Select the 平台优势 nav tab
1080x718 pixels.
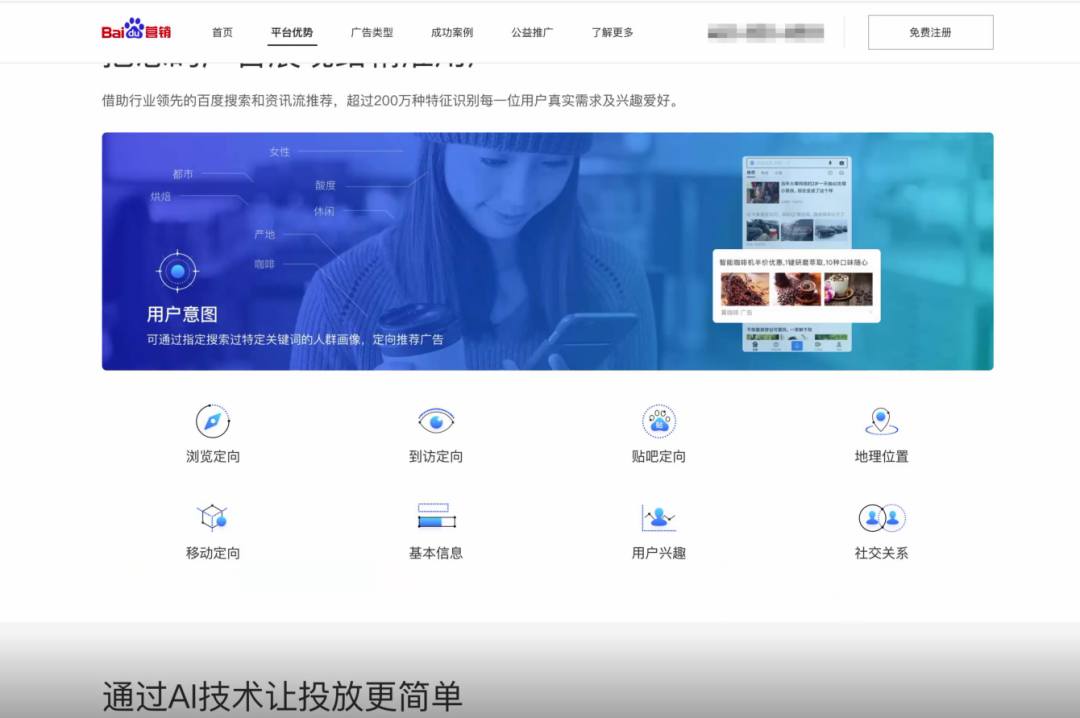292,32
